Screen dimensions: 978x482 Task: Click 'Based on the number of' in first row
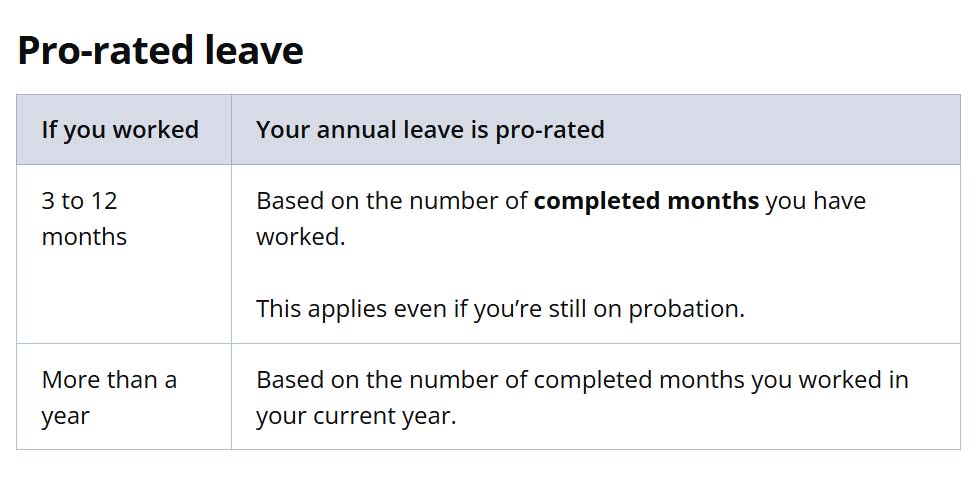(392, 201)
